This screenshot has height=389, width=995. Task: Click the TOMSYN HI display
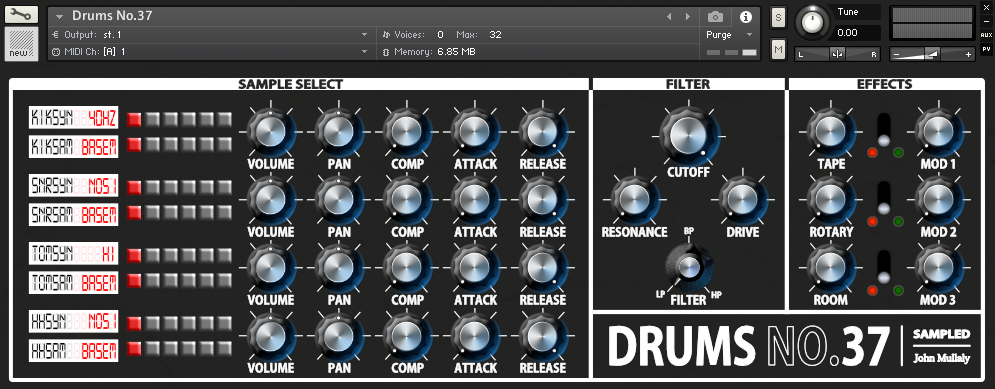tap(74, 254)
